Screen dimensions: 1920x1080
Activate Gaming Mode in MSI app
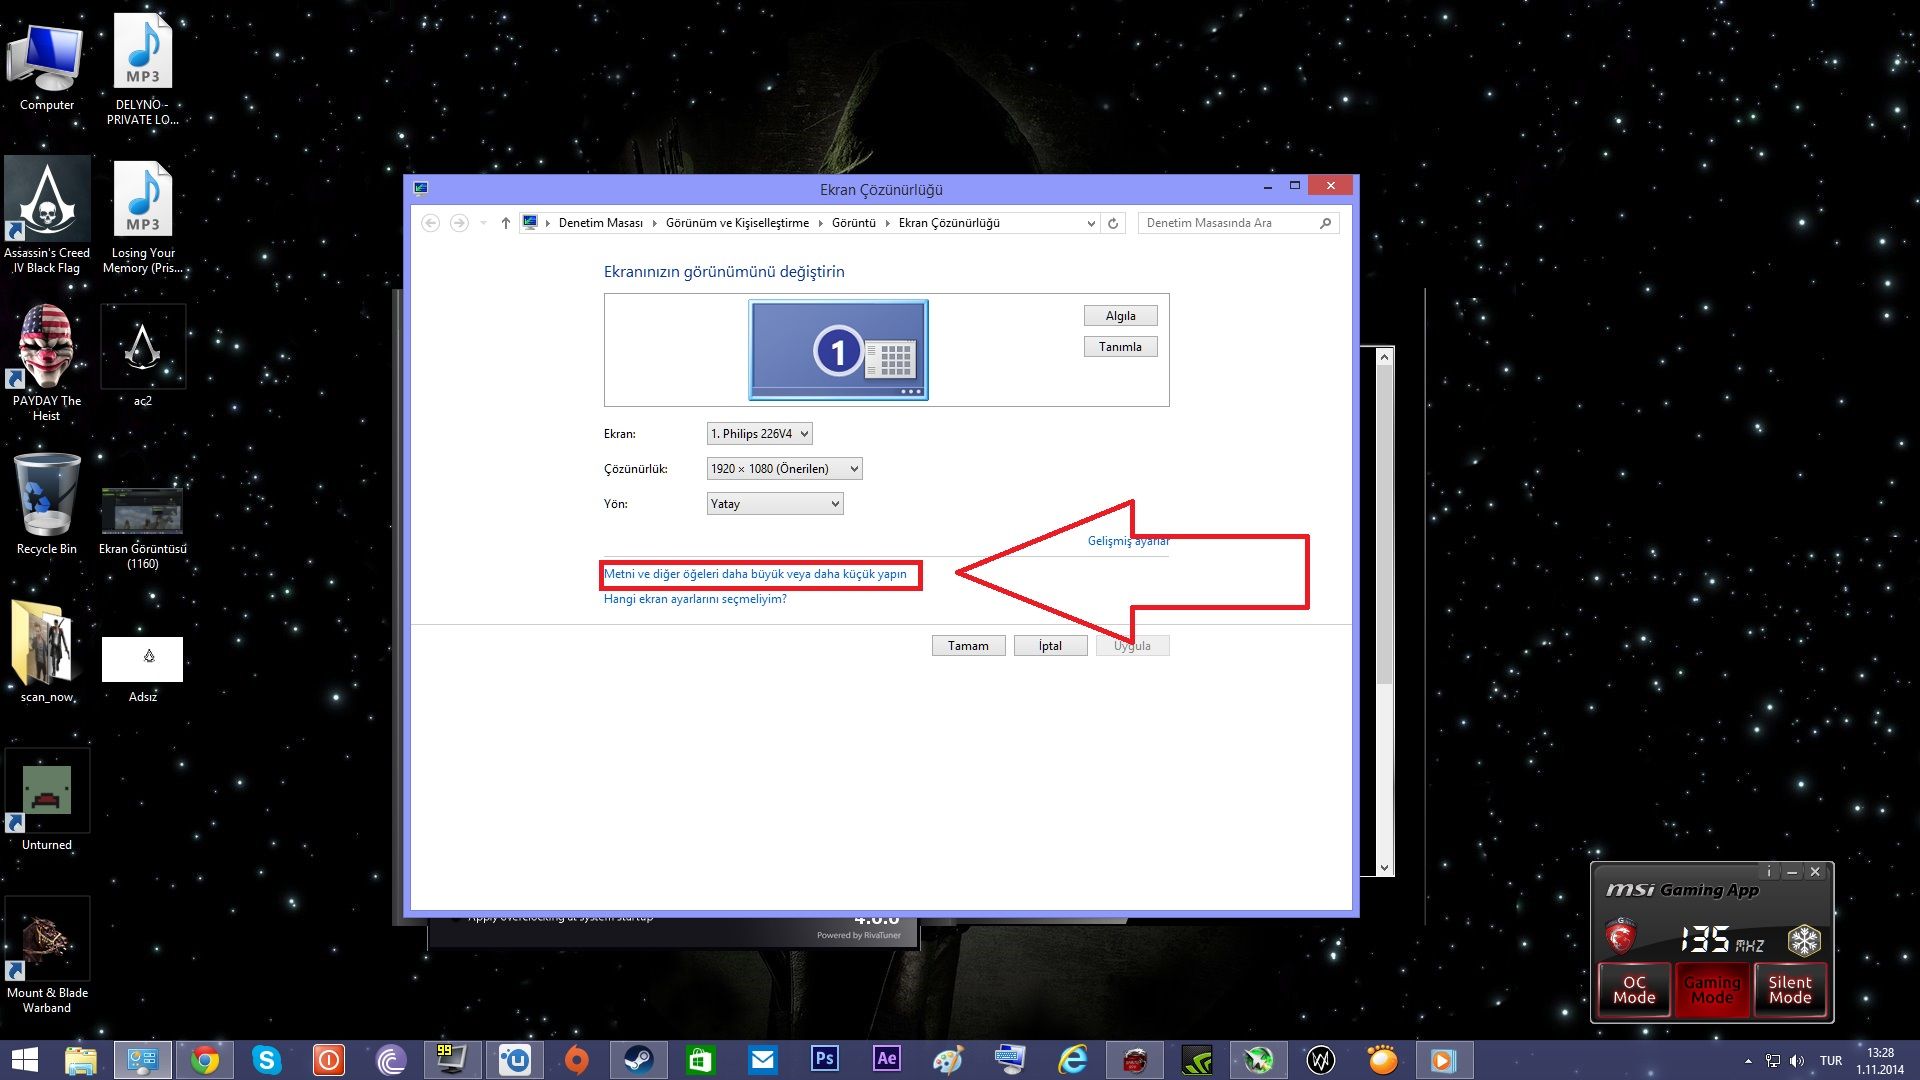click(x=1711, y=990)
